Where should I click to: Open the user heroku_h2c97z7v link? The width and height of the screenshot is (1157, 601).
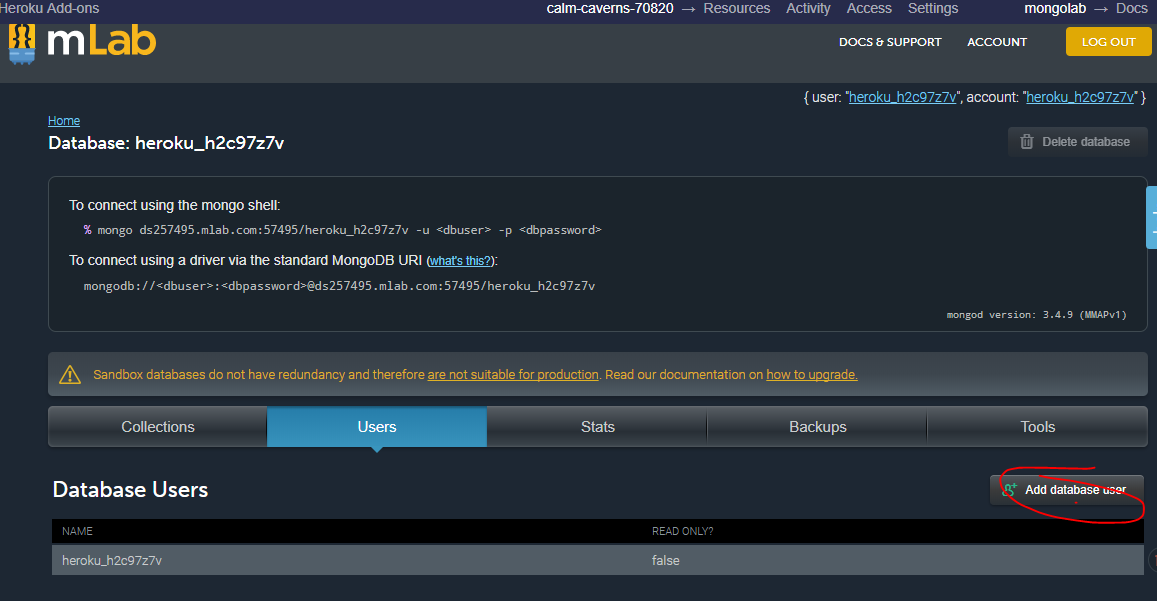(x=902, y=97)
